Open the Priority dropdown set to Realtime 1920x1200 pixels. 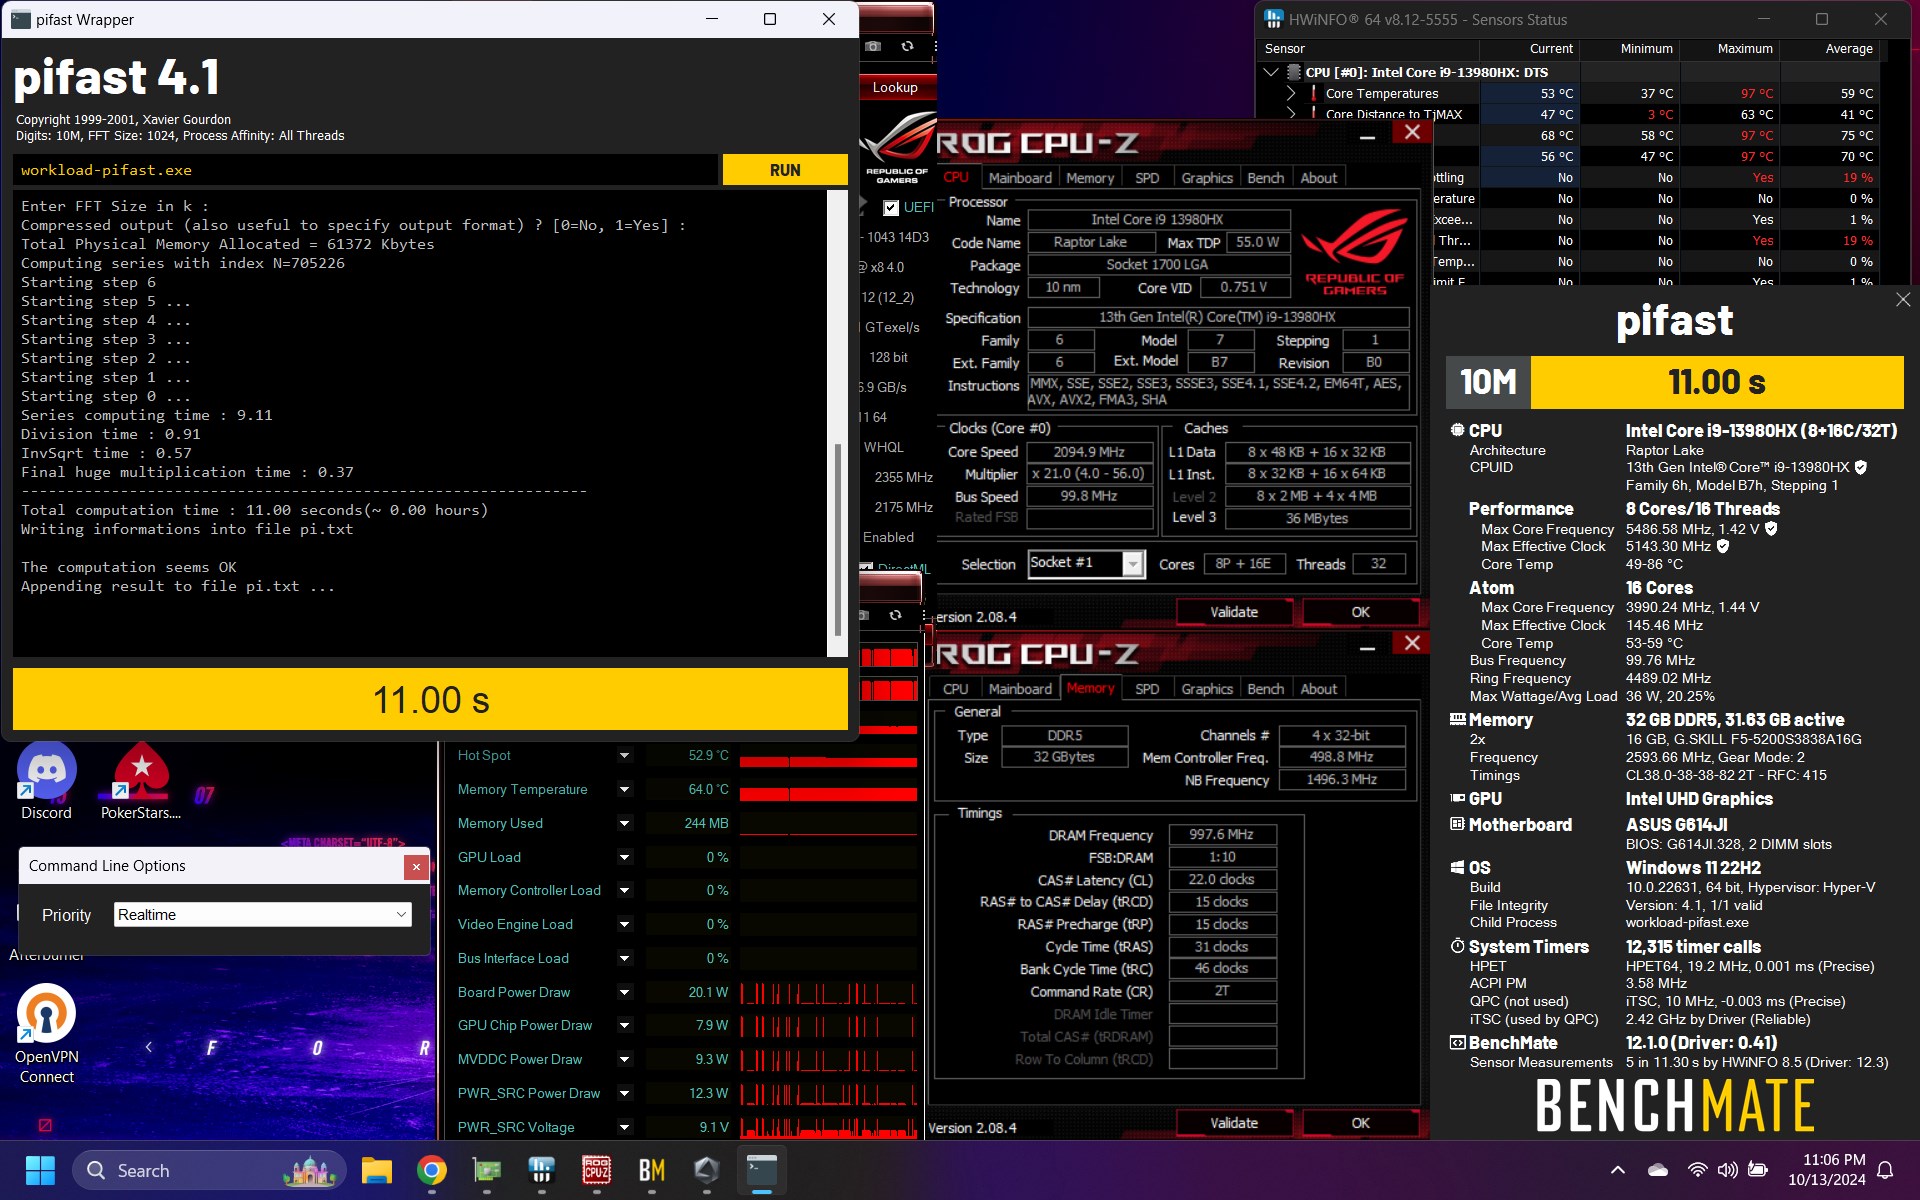(263, 914)
